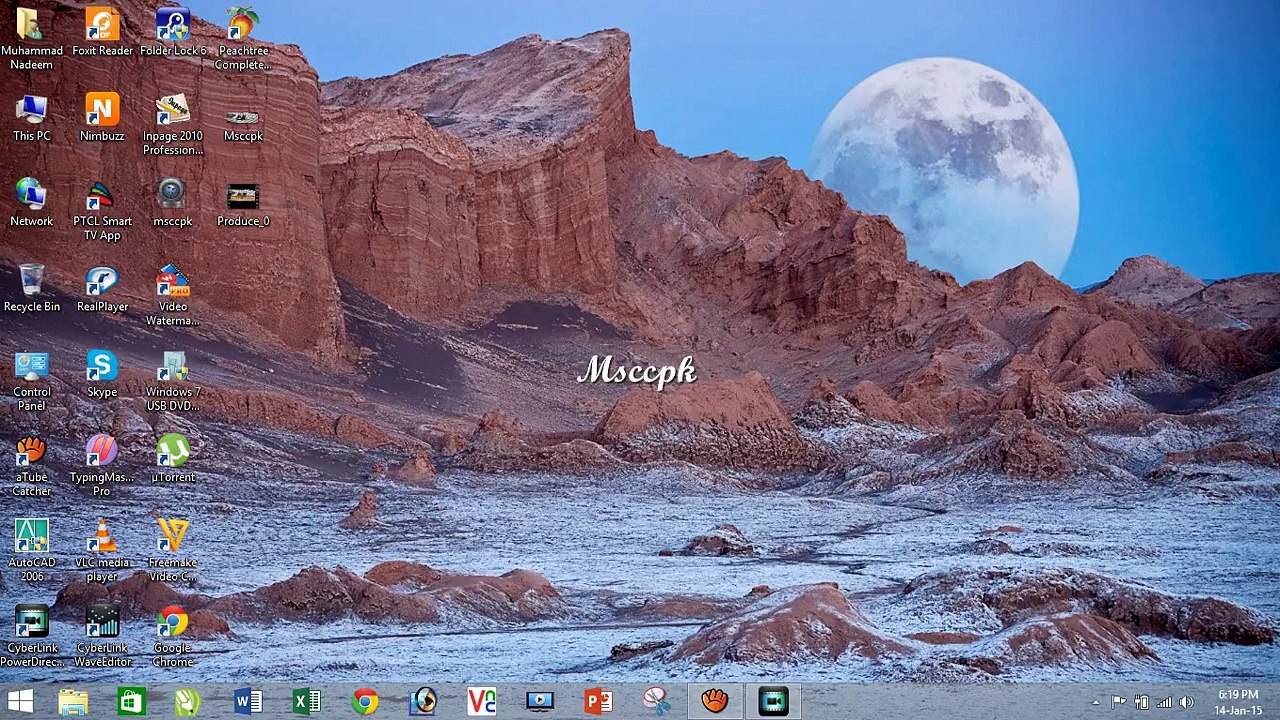Select the Control Panel desktop icon
The image size is (1280, 720).
tap(31, 380)
